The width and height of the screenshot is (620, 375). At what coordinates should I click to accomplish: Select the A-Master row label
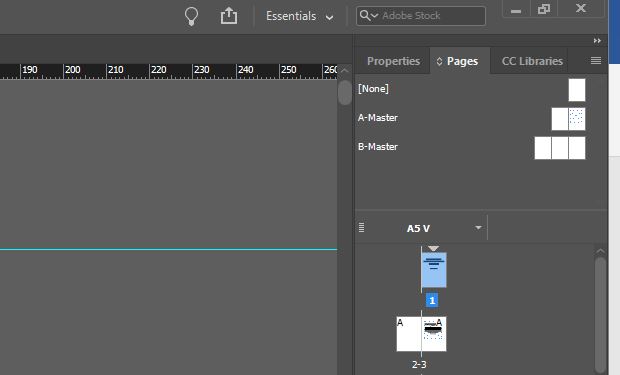click(x=378, y=118)
